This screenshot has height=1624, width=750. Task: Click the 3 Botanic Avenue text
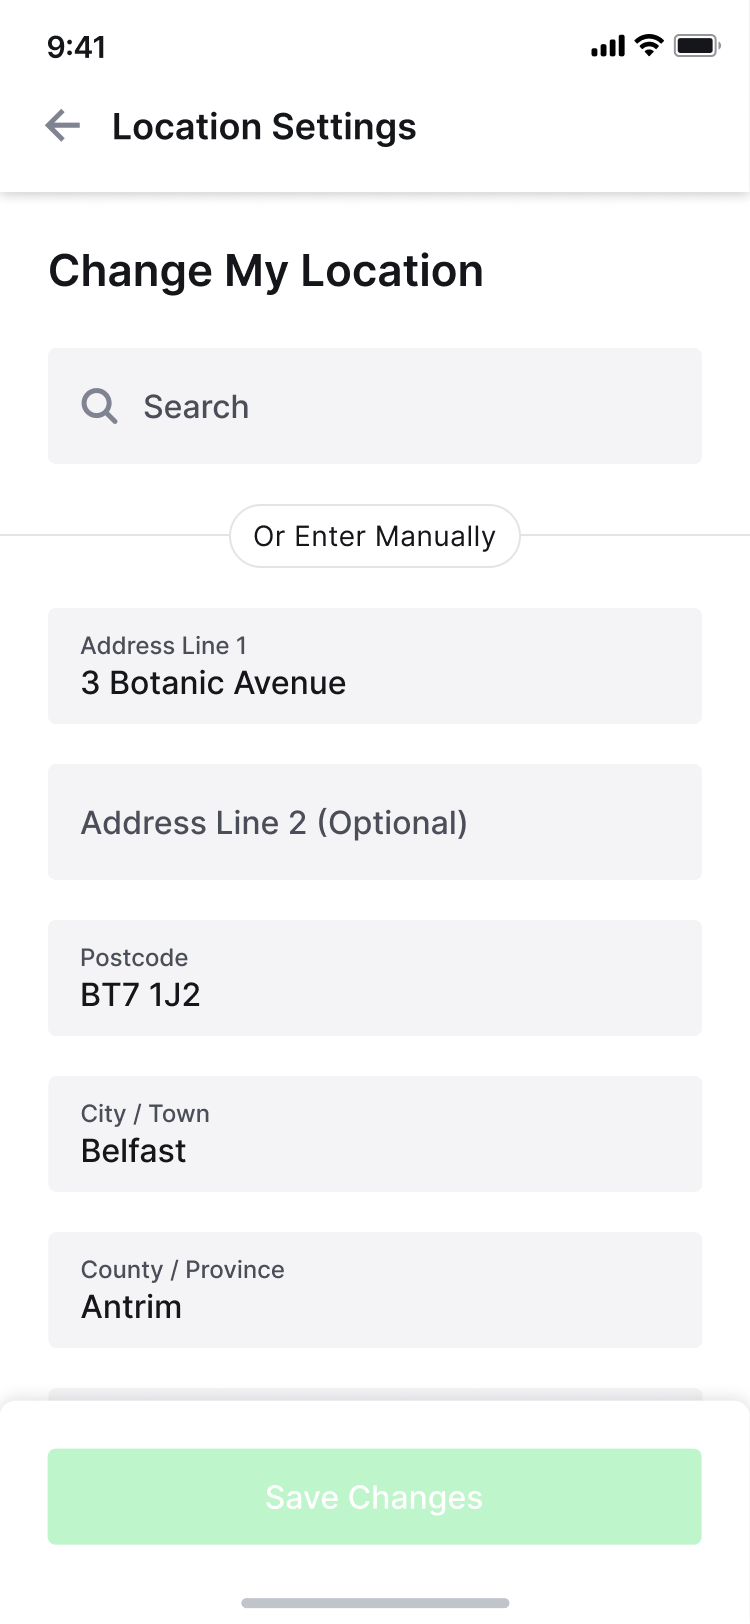tap(213, 683)
